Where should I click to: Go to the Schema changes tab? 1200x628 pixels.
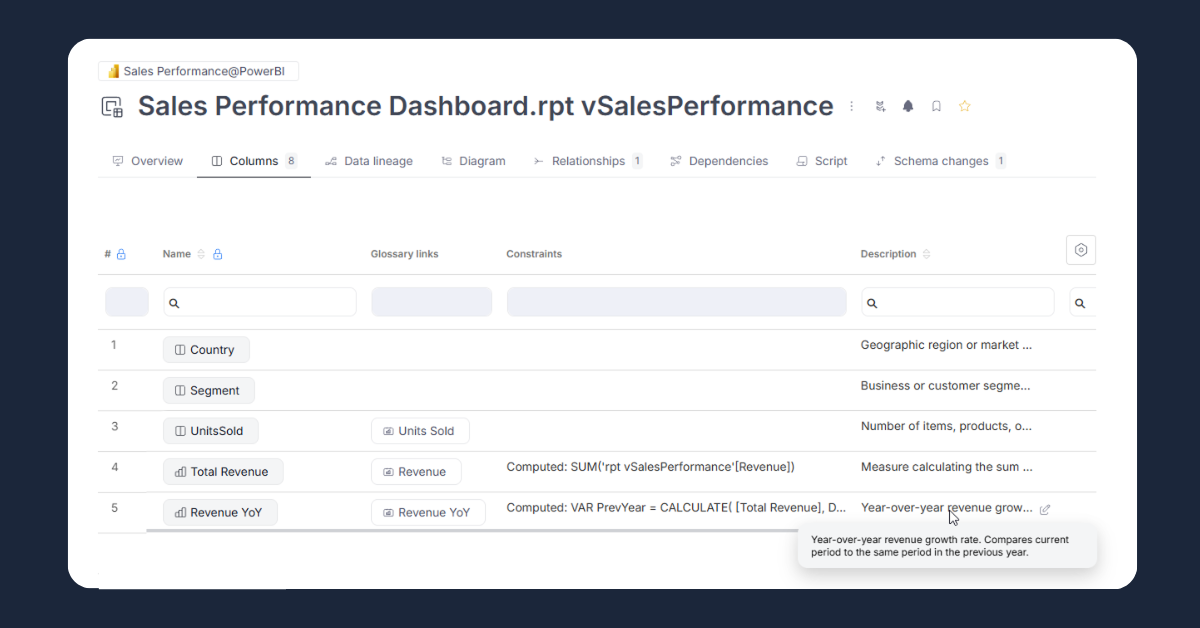coord(940,161)
